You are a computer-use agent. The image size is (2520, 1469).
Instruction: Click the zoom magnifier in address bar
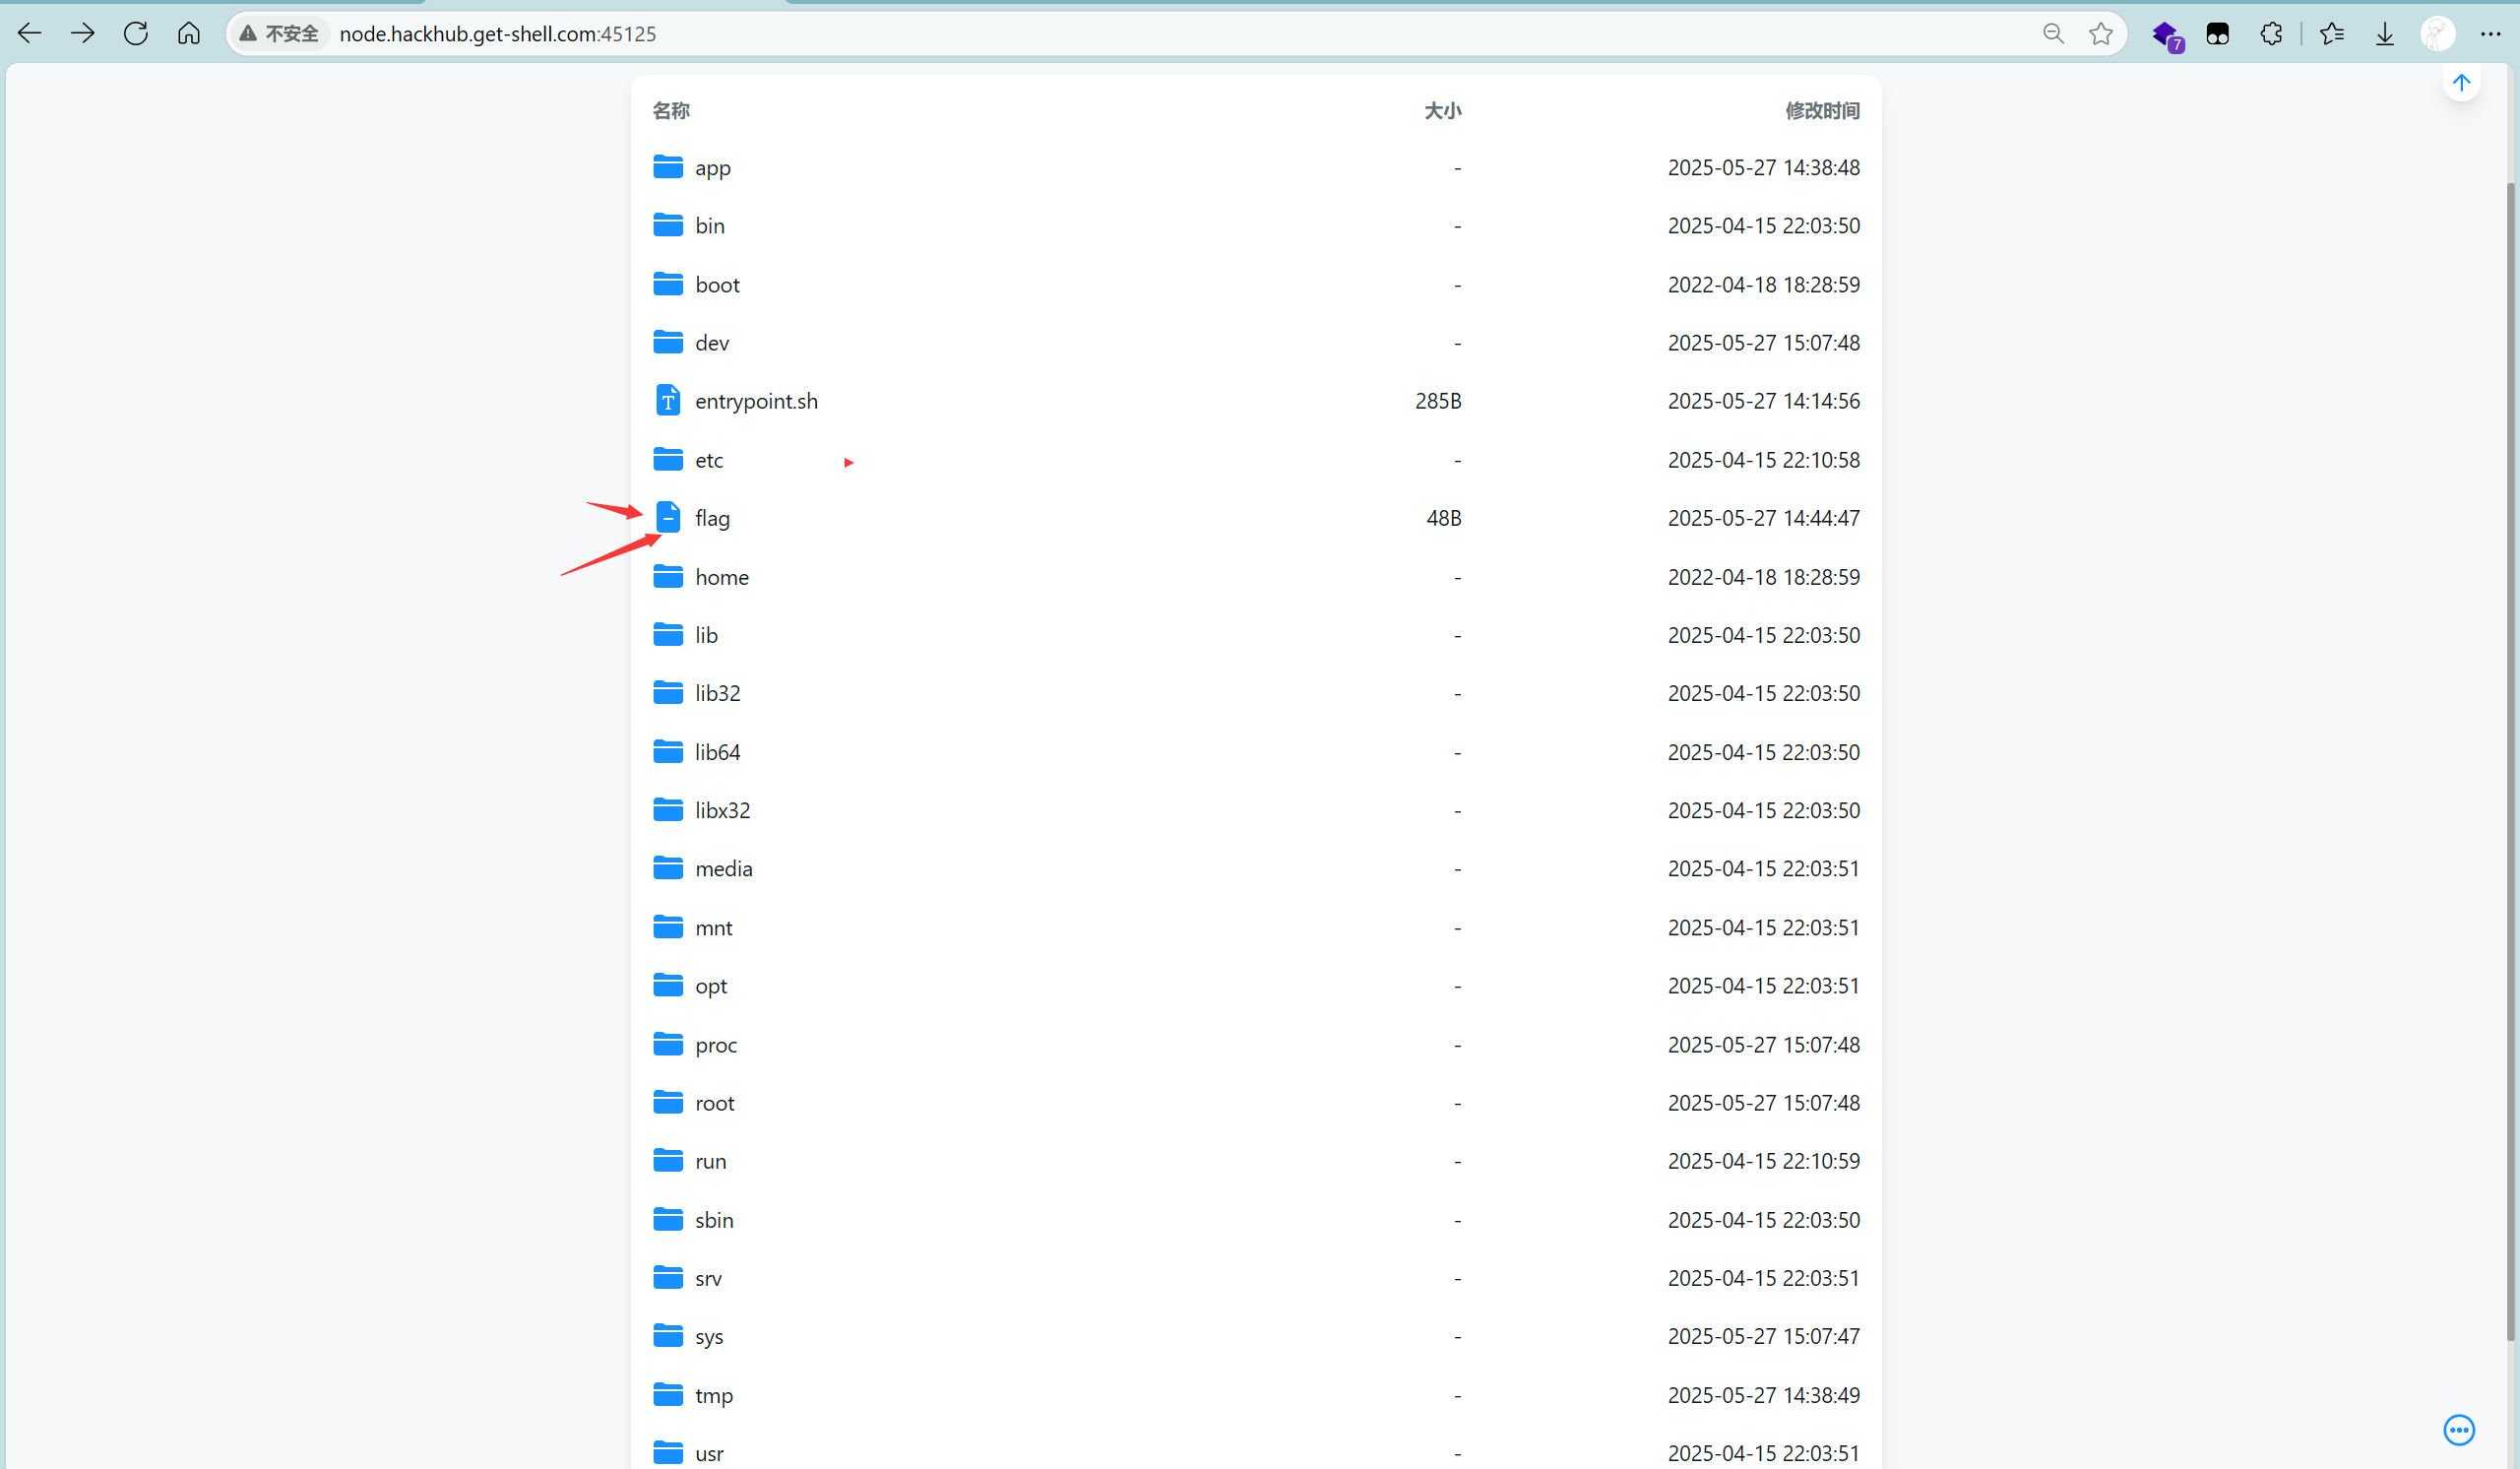[x=2053, y=33]
